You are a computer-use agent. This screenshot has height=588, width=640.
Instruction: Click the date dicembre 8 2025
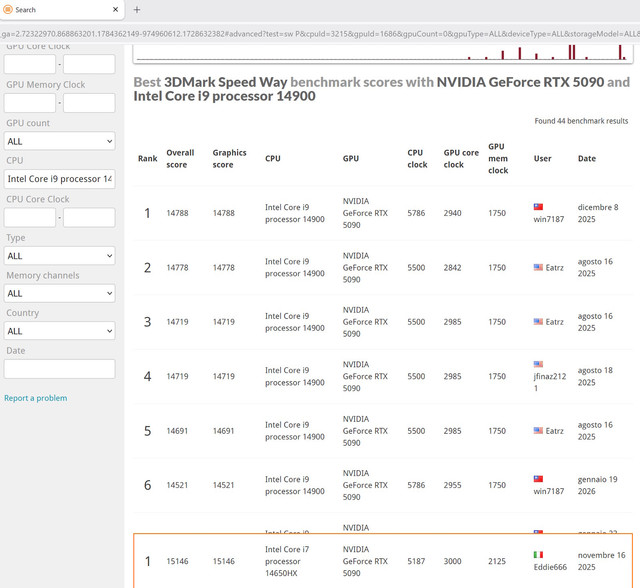[x=598, y=213]
